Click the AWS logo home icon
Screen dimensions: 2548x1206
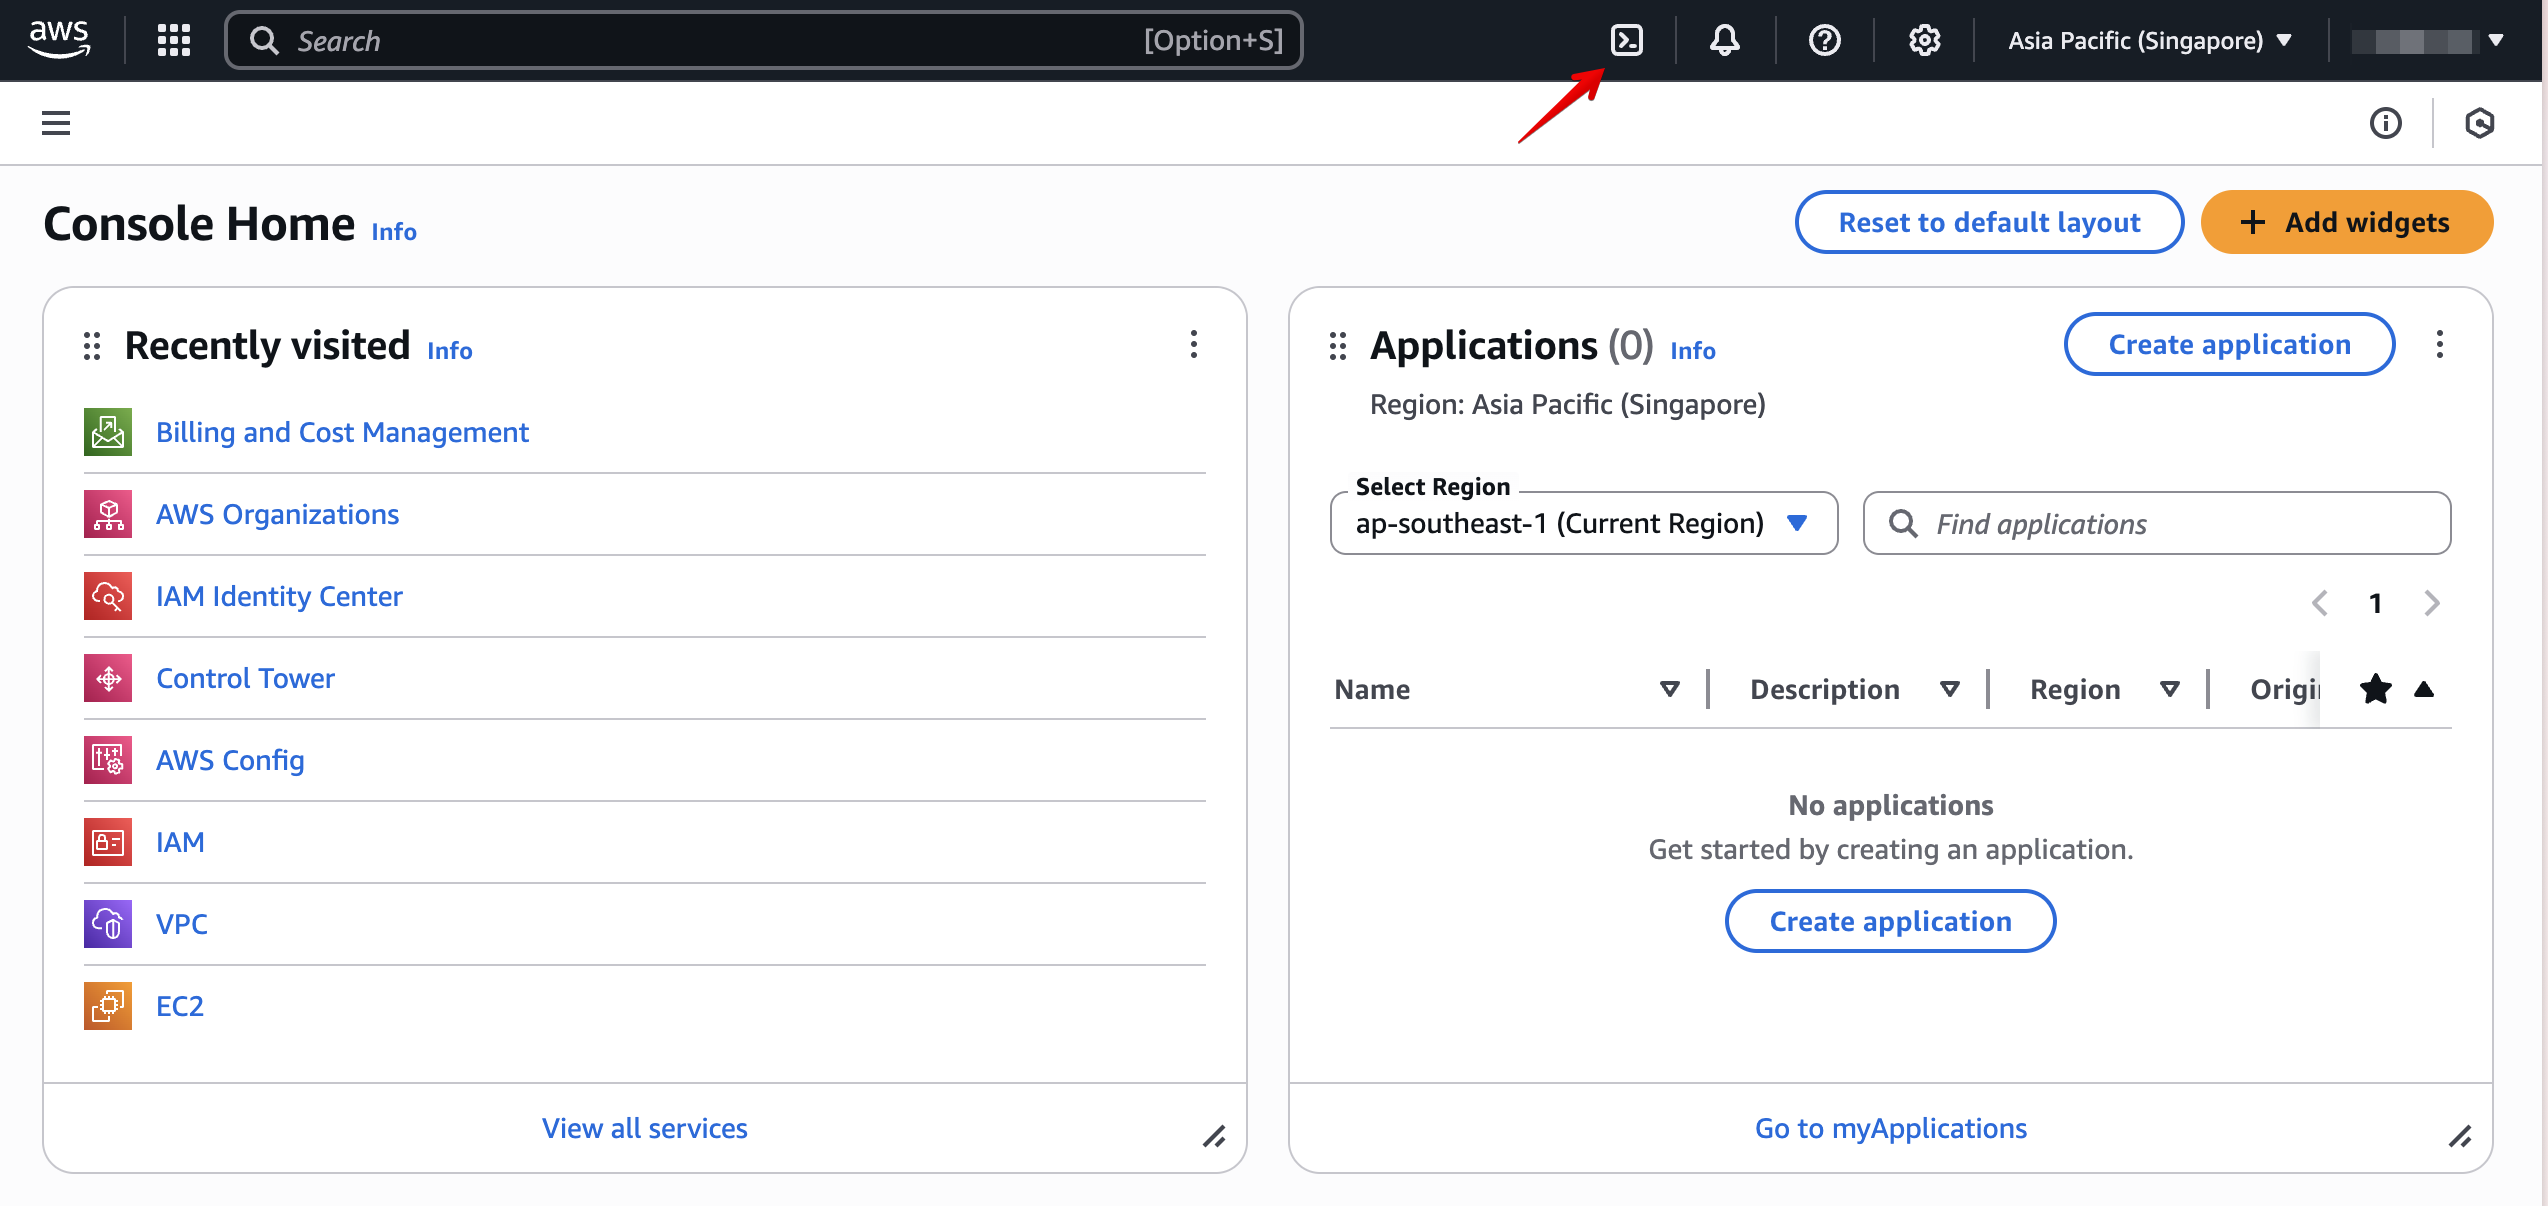point(59,38)
